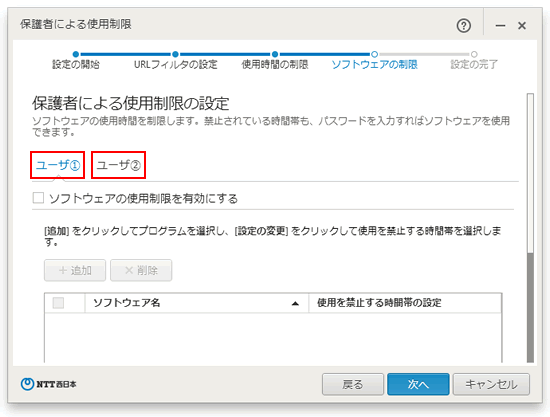The image size is (550, 417).
Task: Click the 設定の完了 step circle
Action: [x=474, y=54]
